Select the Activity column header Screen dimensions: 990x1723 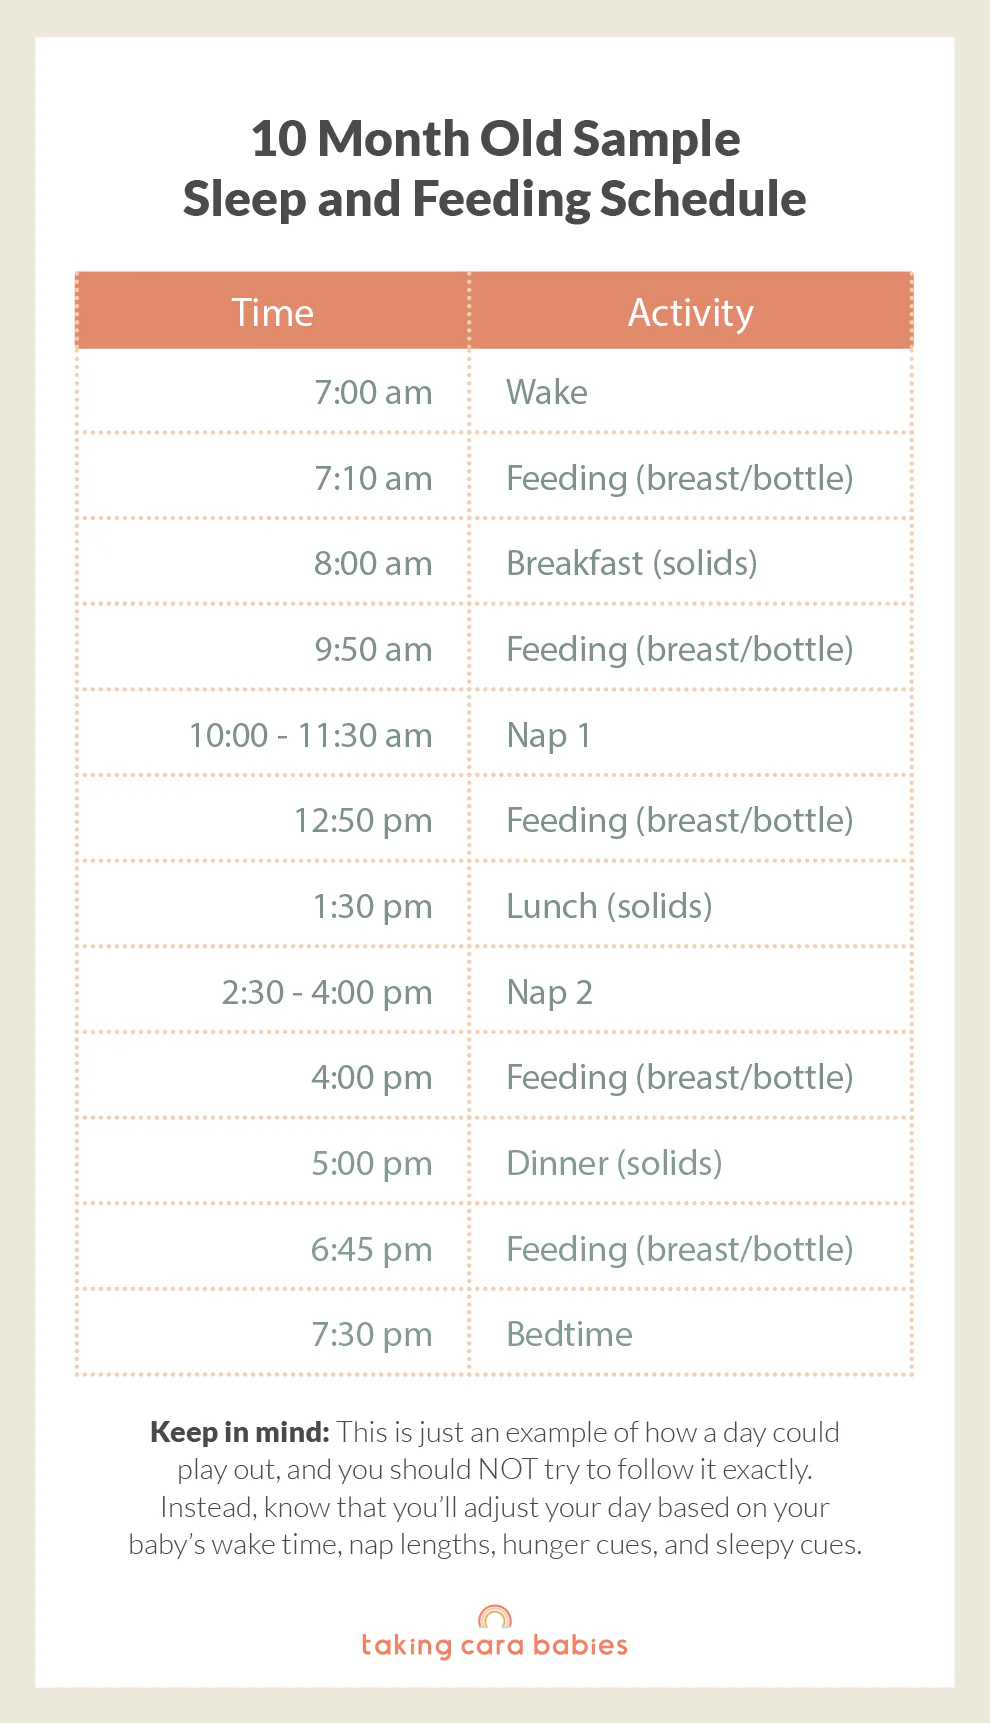(x=690, y=313)
